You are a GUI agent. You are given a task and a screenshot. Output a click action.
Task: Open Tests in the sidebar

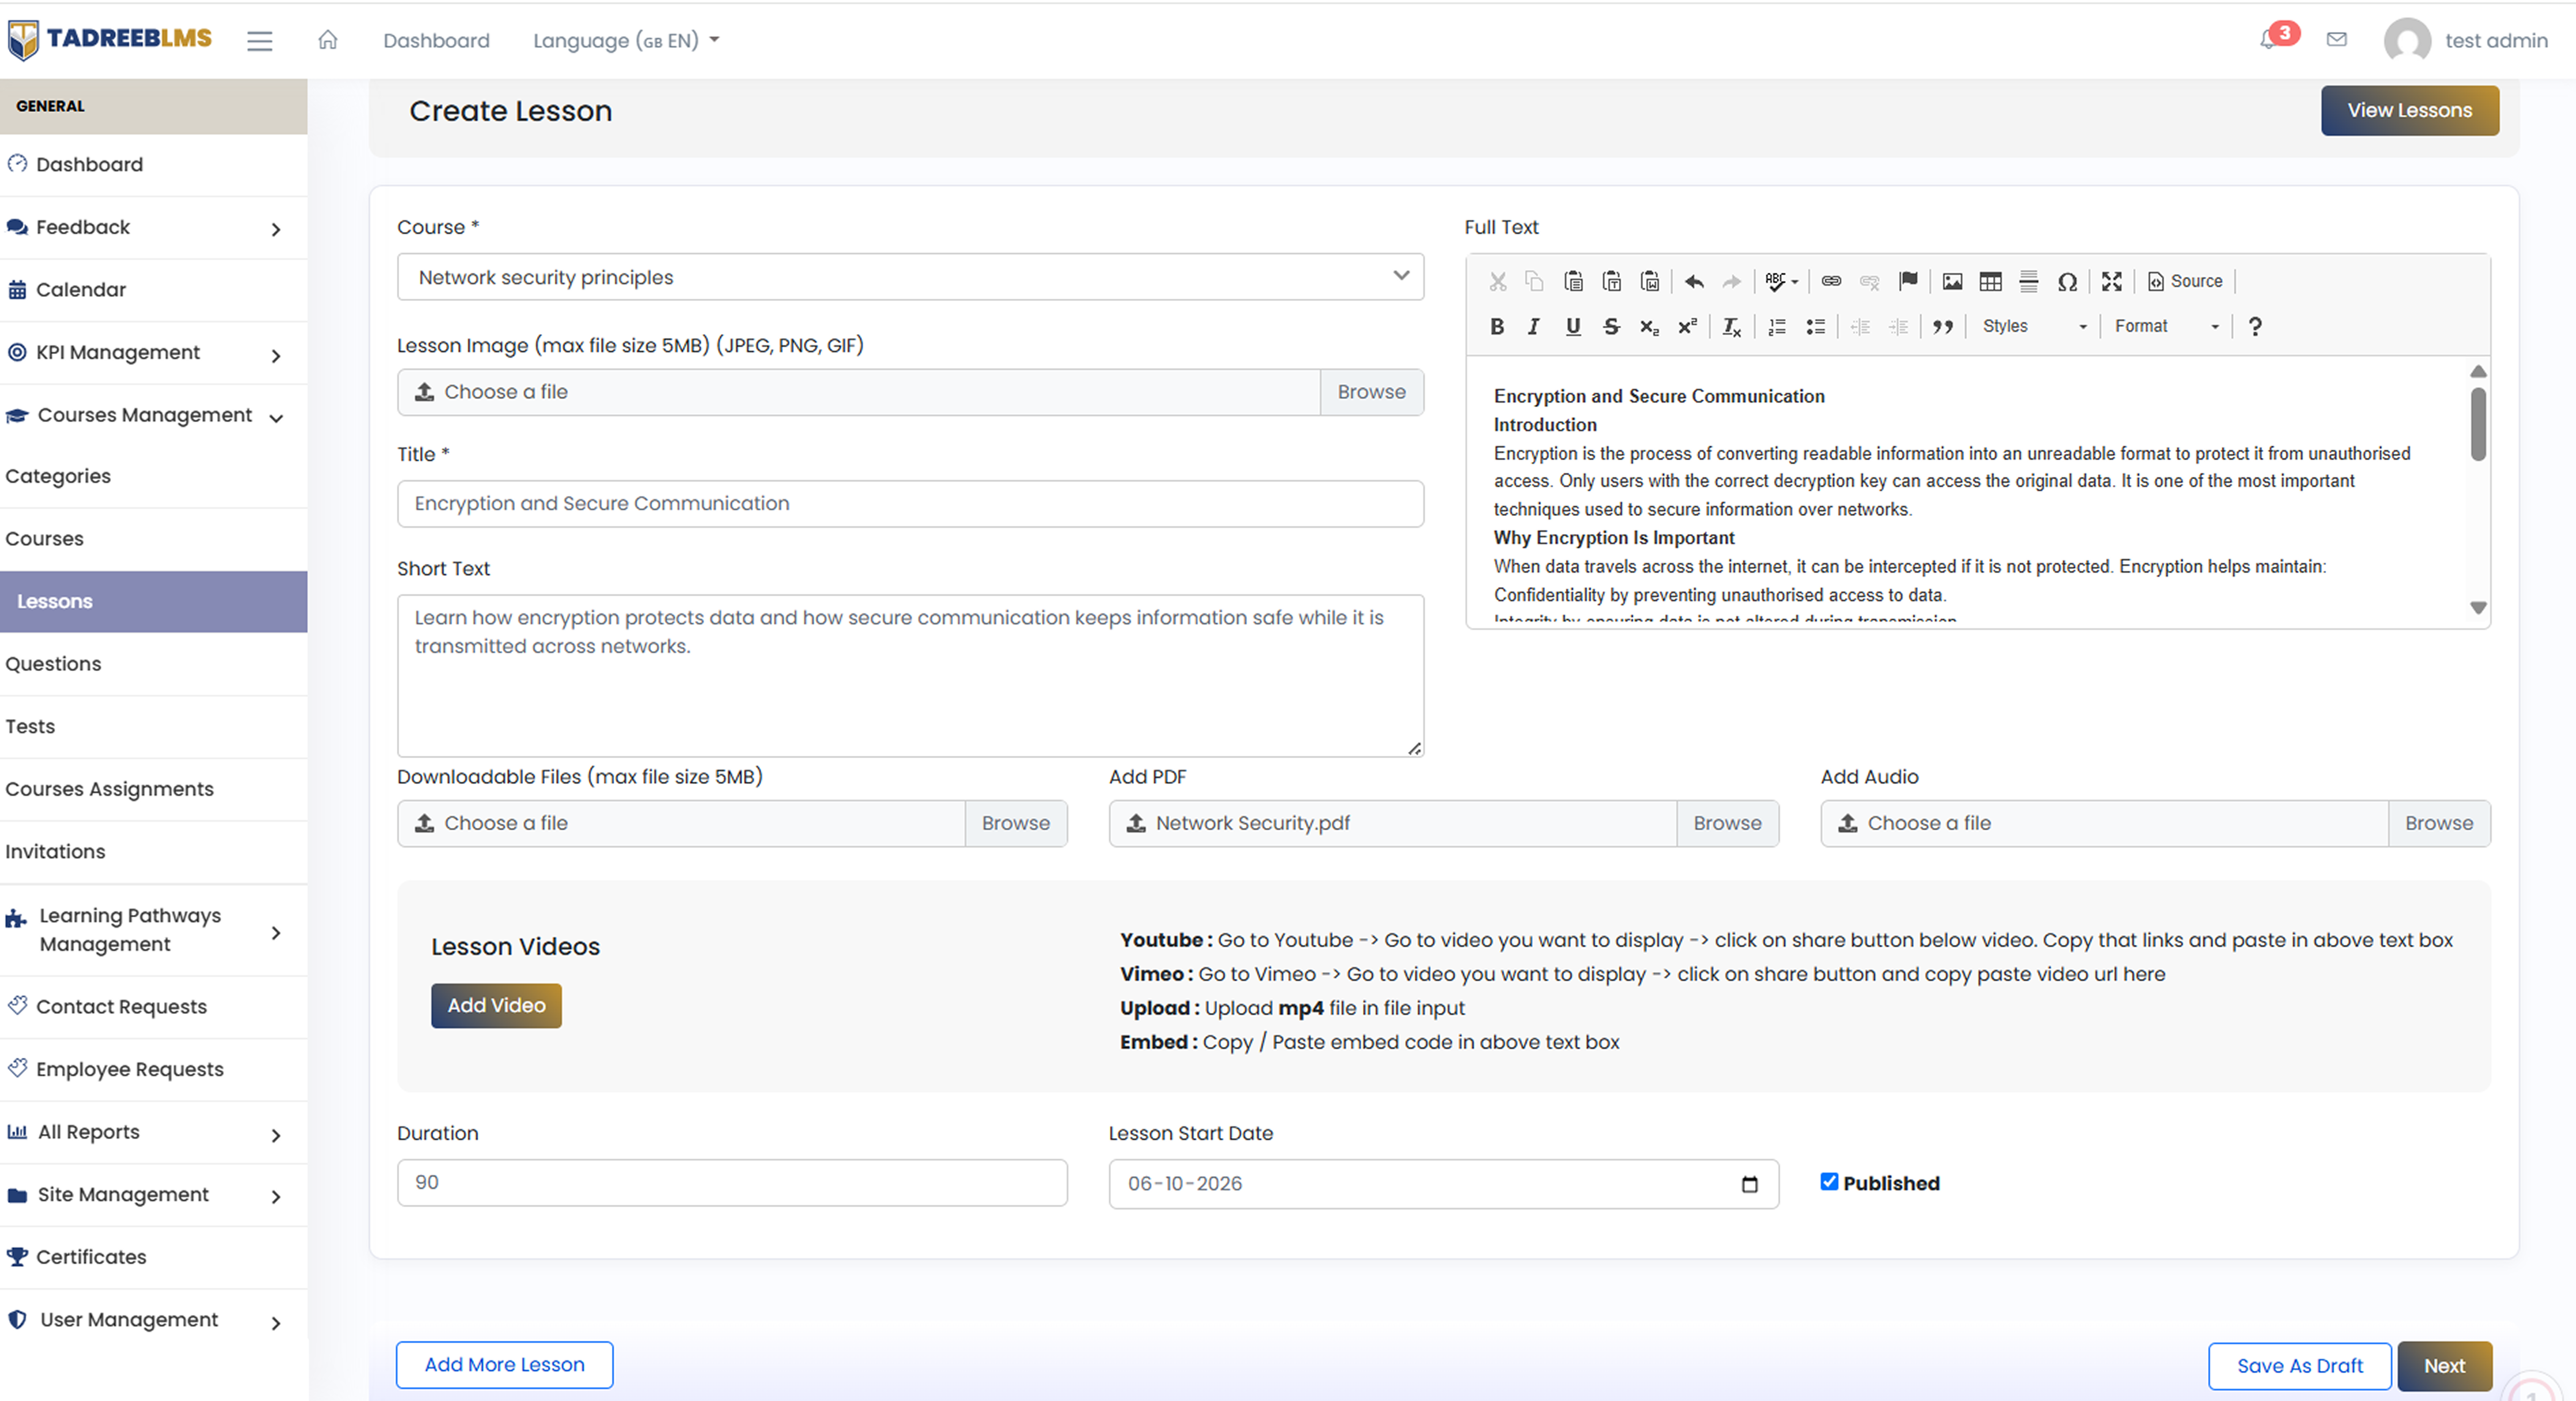tap(153, 727)
